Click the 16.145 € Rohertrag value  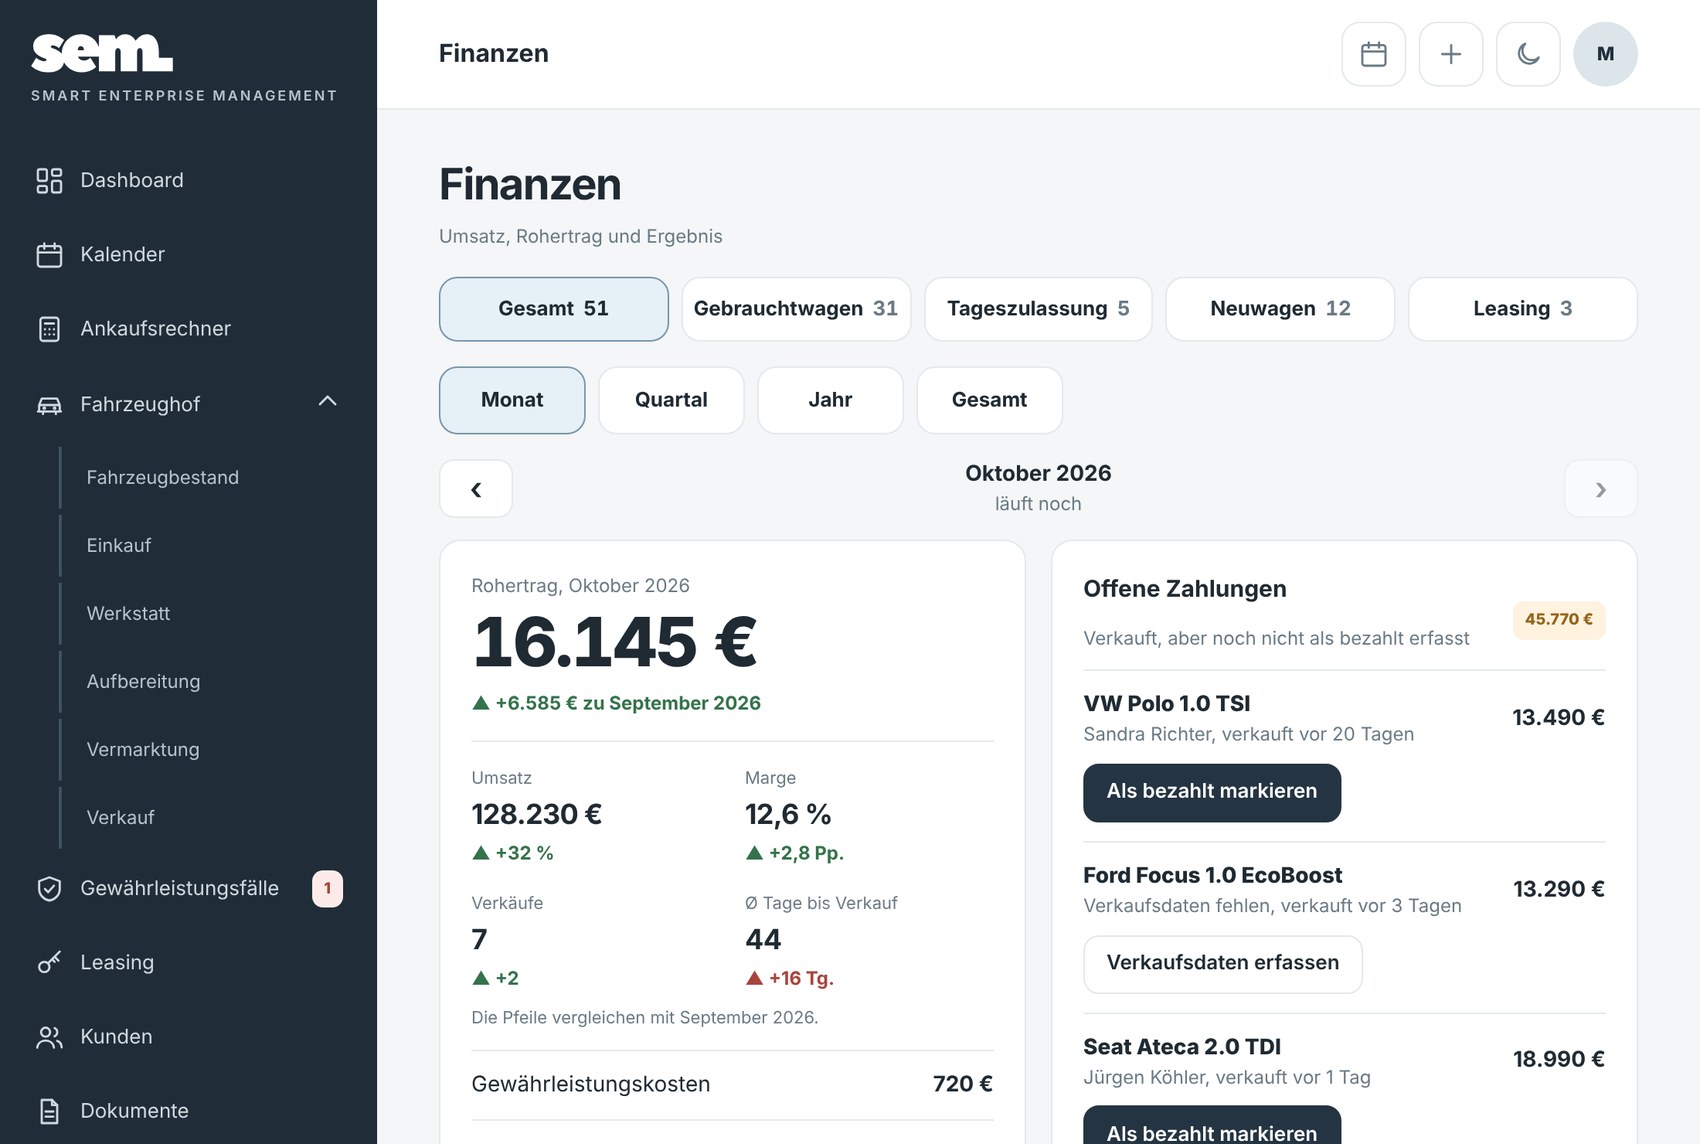click(x=615, y=642)
